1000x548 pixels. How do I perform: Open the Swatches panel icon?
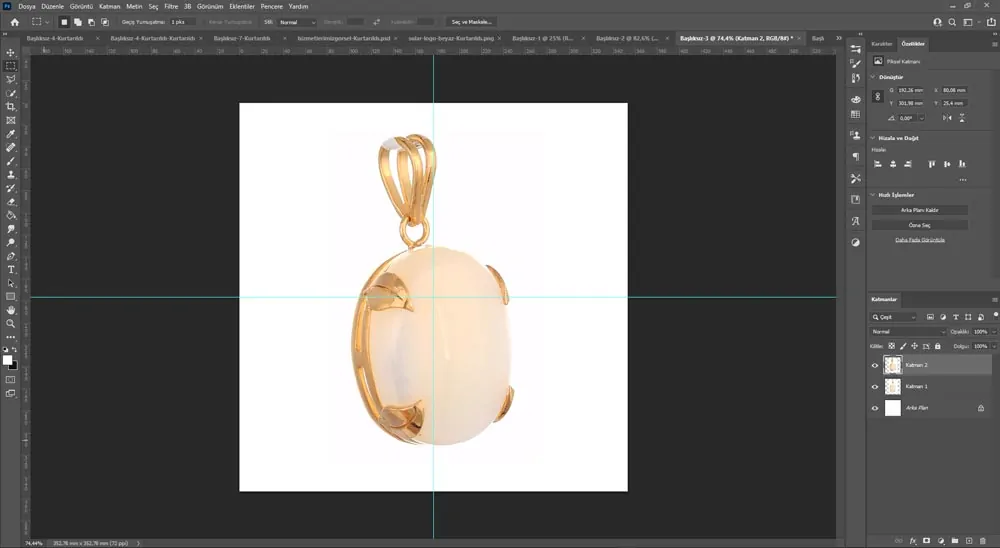pyautogui.click(x=855, y=114)
